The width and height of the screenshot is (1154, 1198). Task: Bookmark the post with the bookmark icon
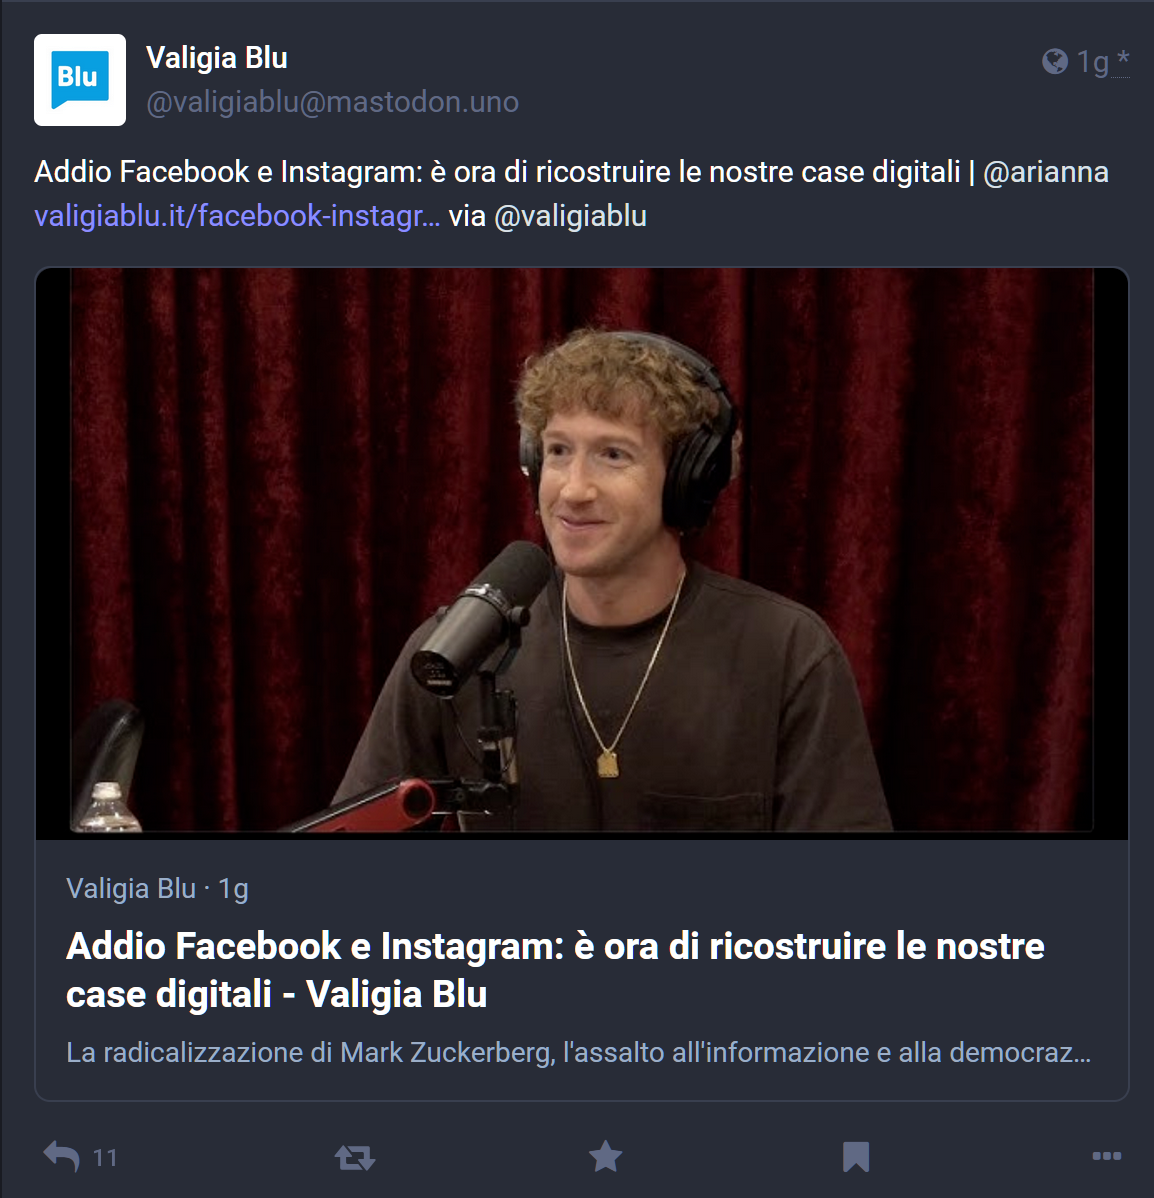[x=856, y=1157]
